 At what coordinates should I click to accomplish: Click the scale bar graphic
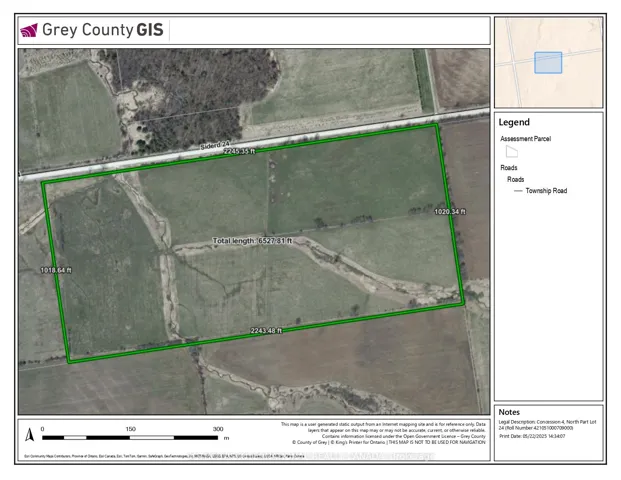(131, 438)
